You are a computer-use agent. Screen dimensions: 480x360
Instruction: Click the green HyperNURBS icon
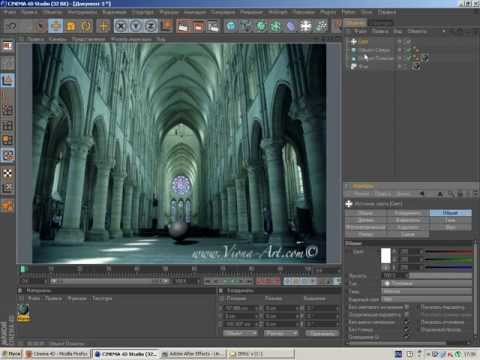pyautogui.click(x=261, y=26)
